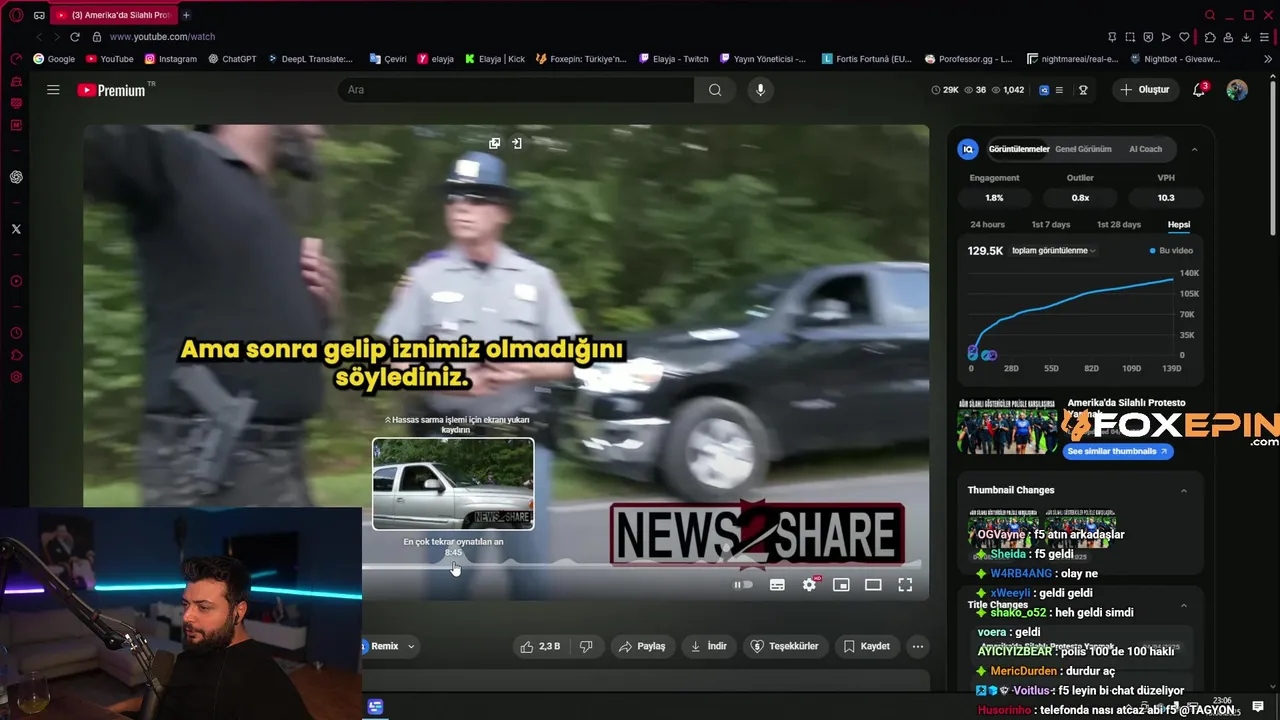
Task: Like the video (2,3 B)
Action: point(539,647)
